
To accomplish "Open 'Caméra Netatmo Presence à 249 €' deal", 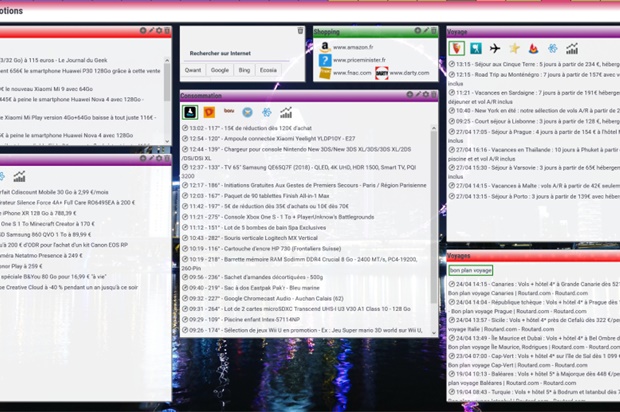I will 41,256.
